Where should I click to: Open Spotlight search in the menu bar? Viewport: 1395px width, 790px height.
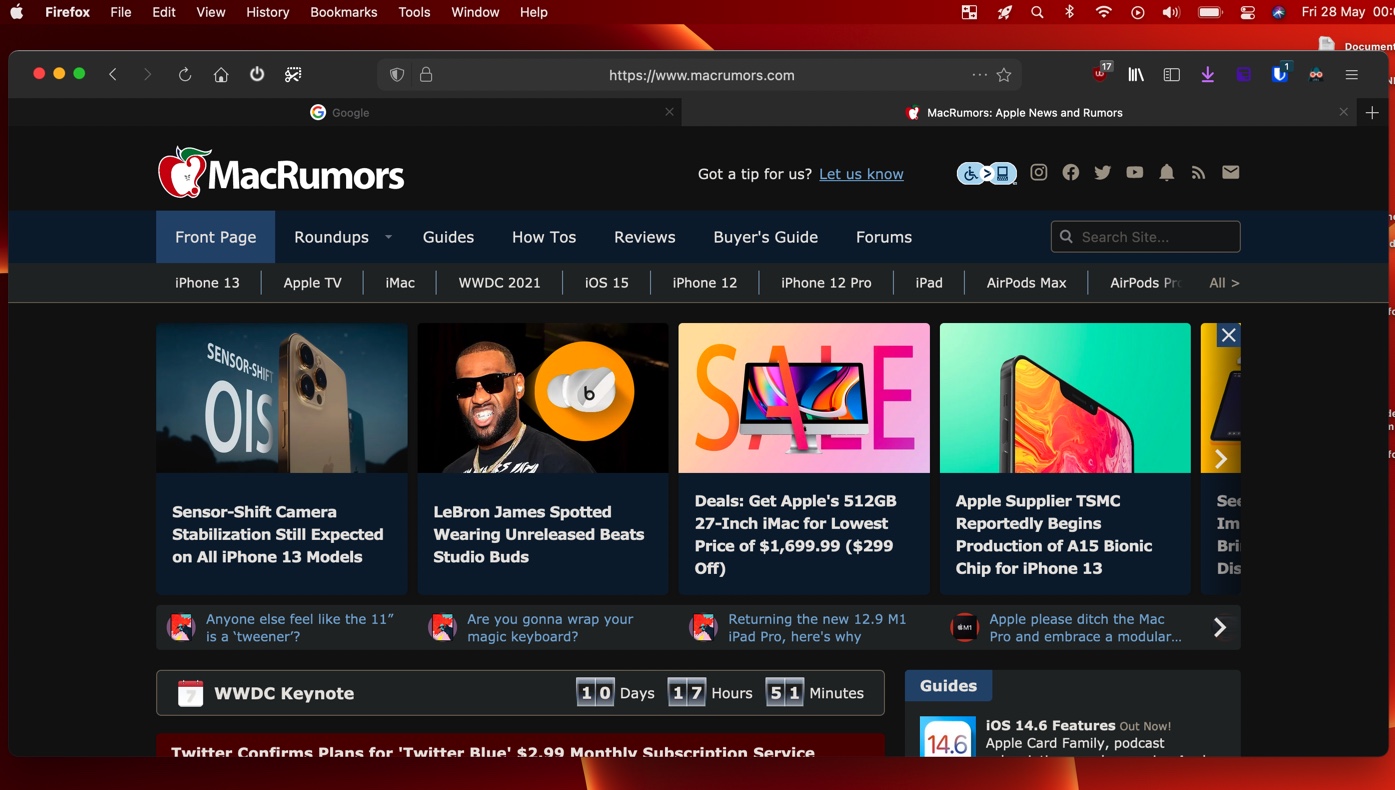pos(1037,12)
